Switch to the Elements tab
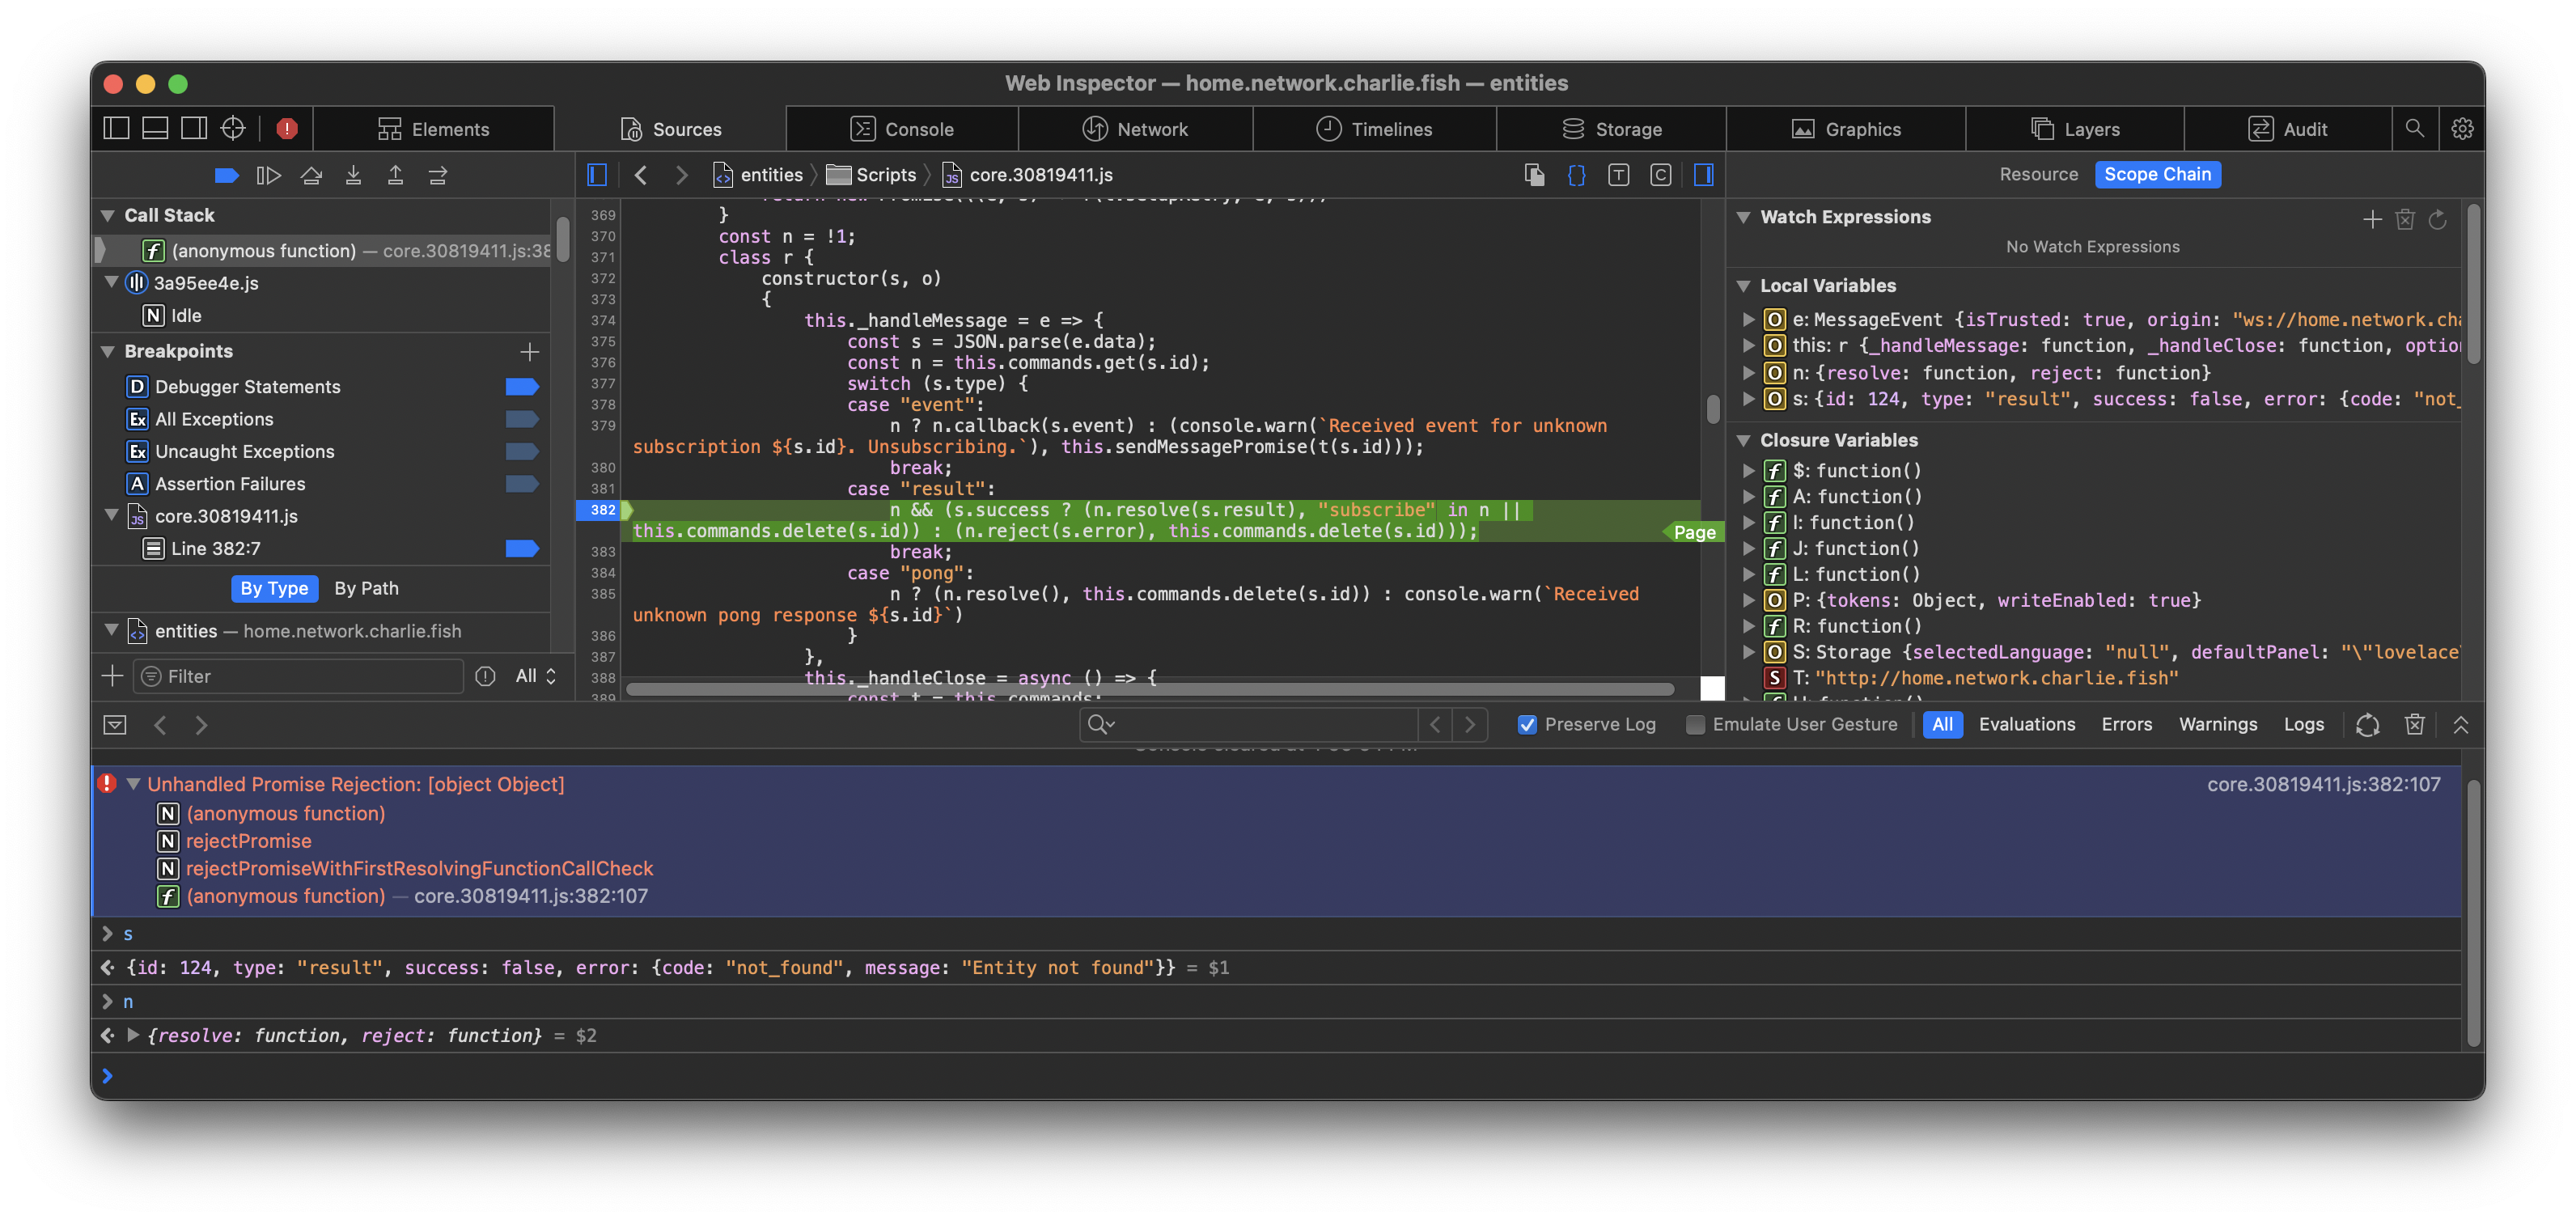 (433, 129)
